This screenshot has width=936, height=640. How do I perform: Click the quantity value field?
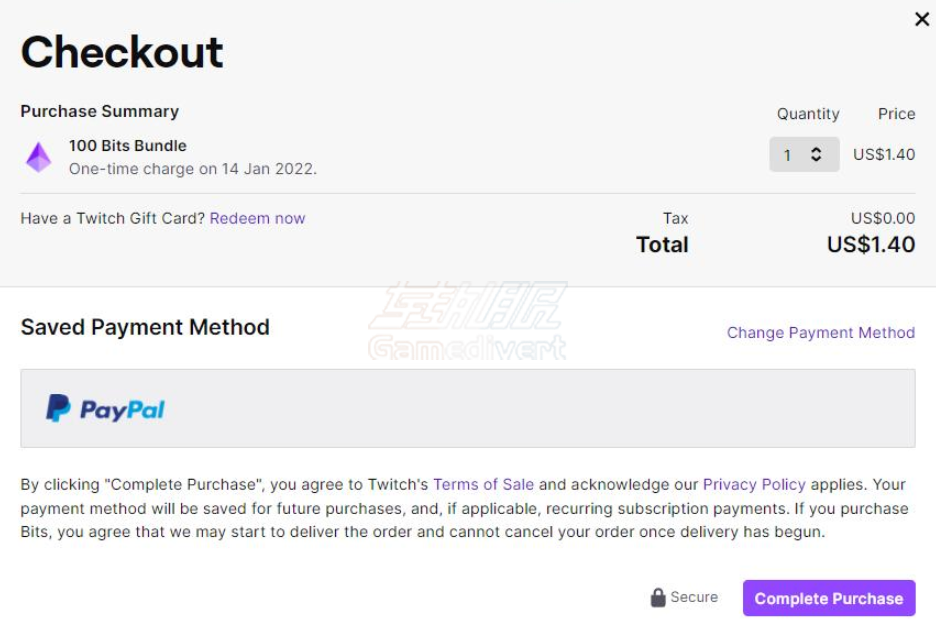789,155
